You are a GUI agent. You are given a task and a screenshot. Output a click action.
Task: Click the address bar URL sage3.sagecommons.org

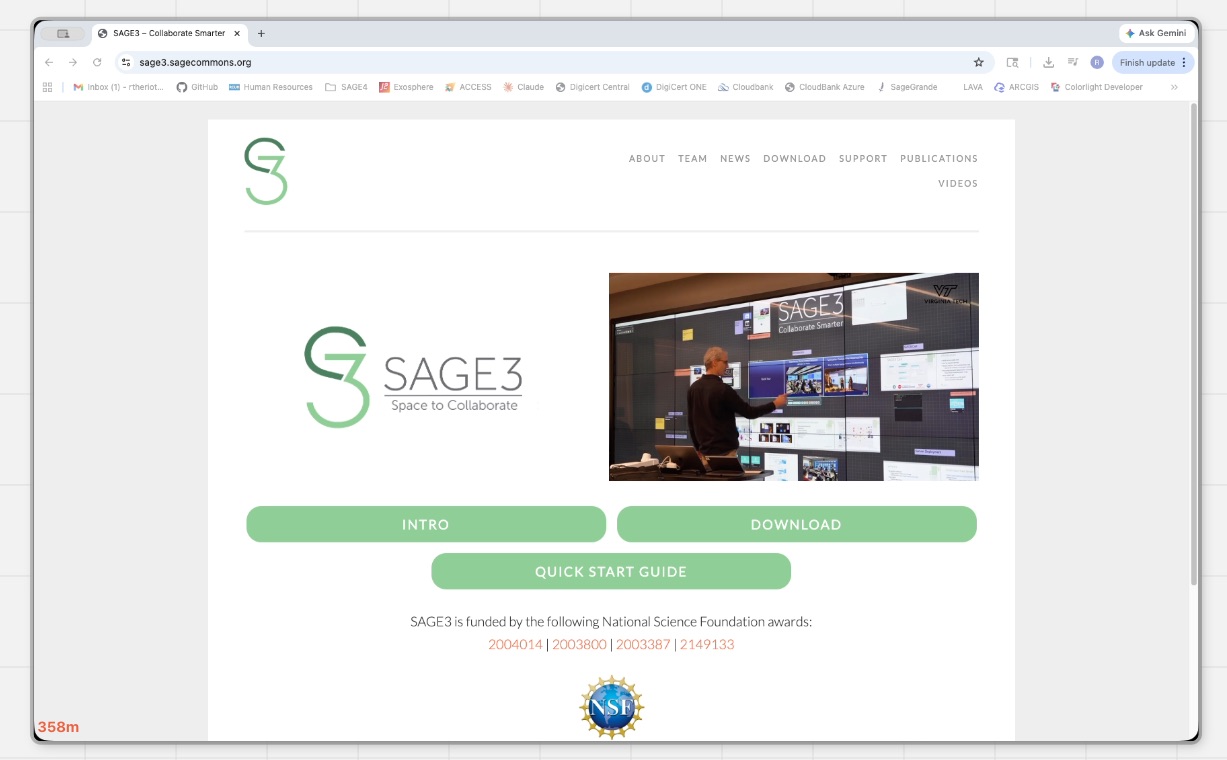click(195, 62)
